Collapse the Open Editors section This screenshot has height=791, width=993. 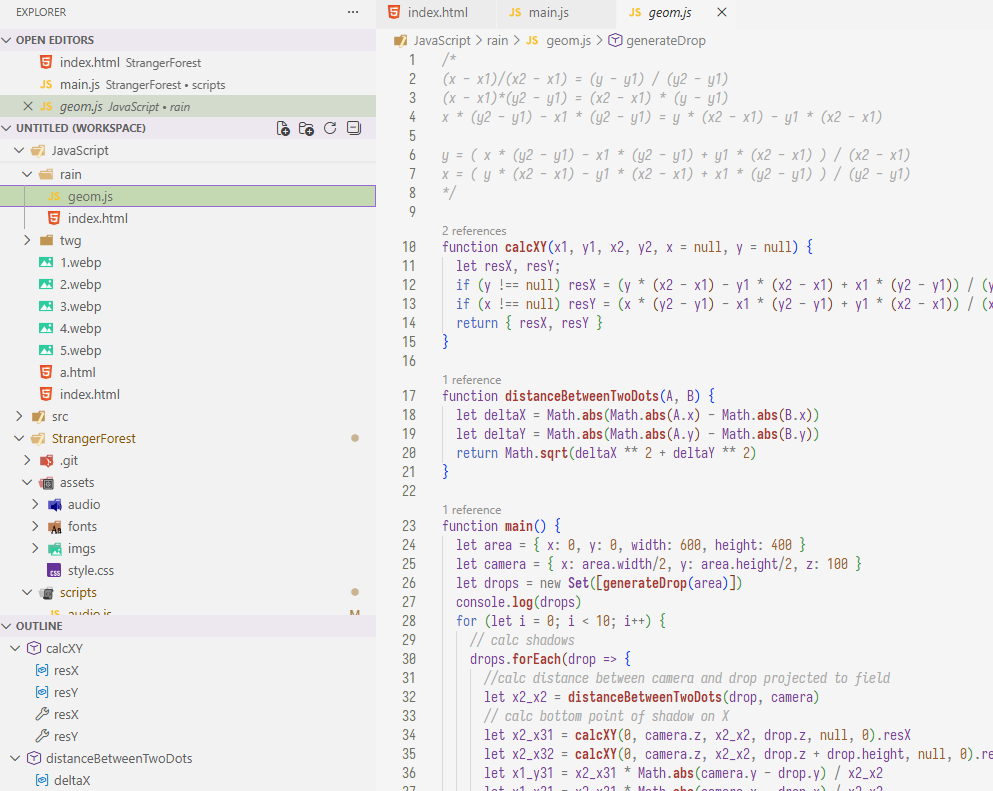point(7,40)
